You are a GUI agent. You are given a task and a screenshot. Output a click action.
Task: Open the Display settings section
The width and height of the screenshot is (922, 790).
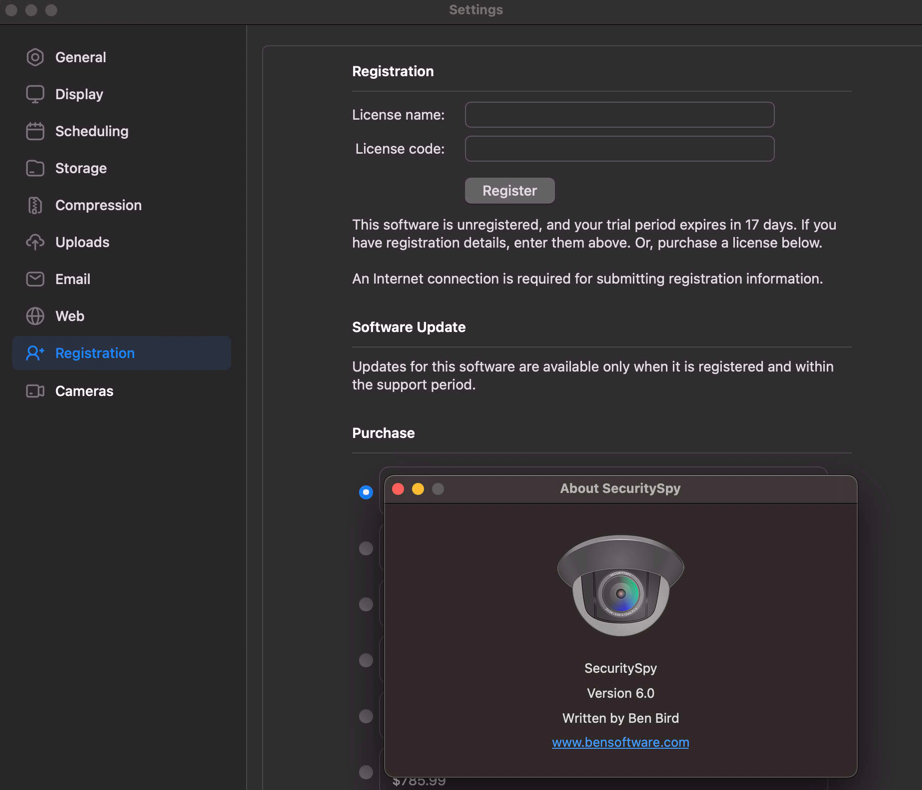point(79,94)
